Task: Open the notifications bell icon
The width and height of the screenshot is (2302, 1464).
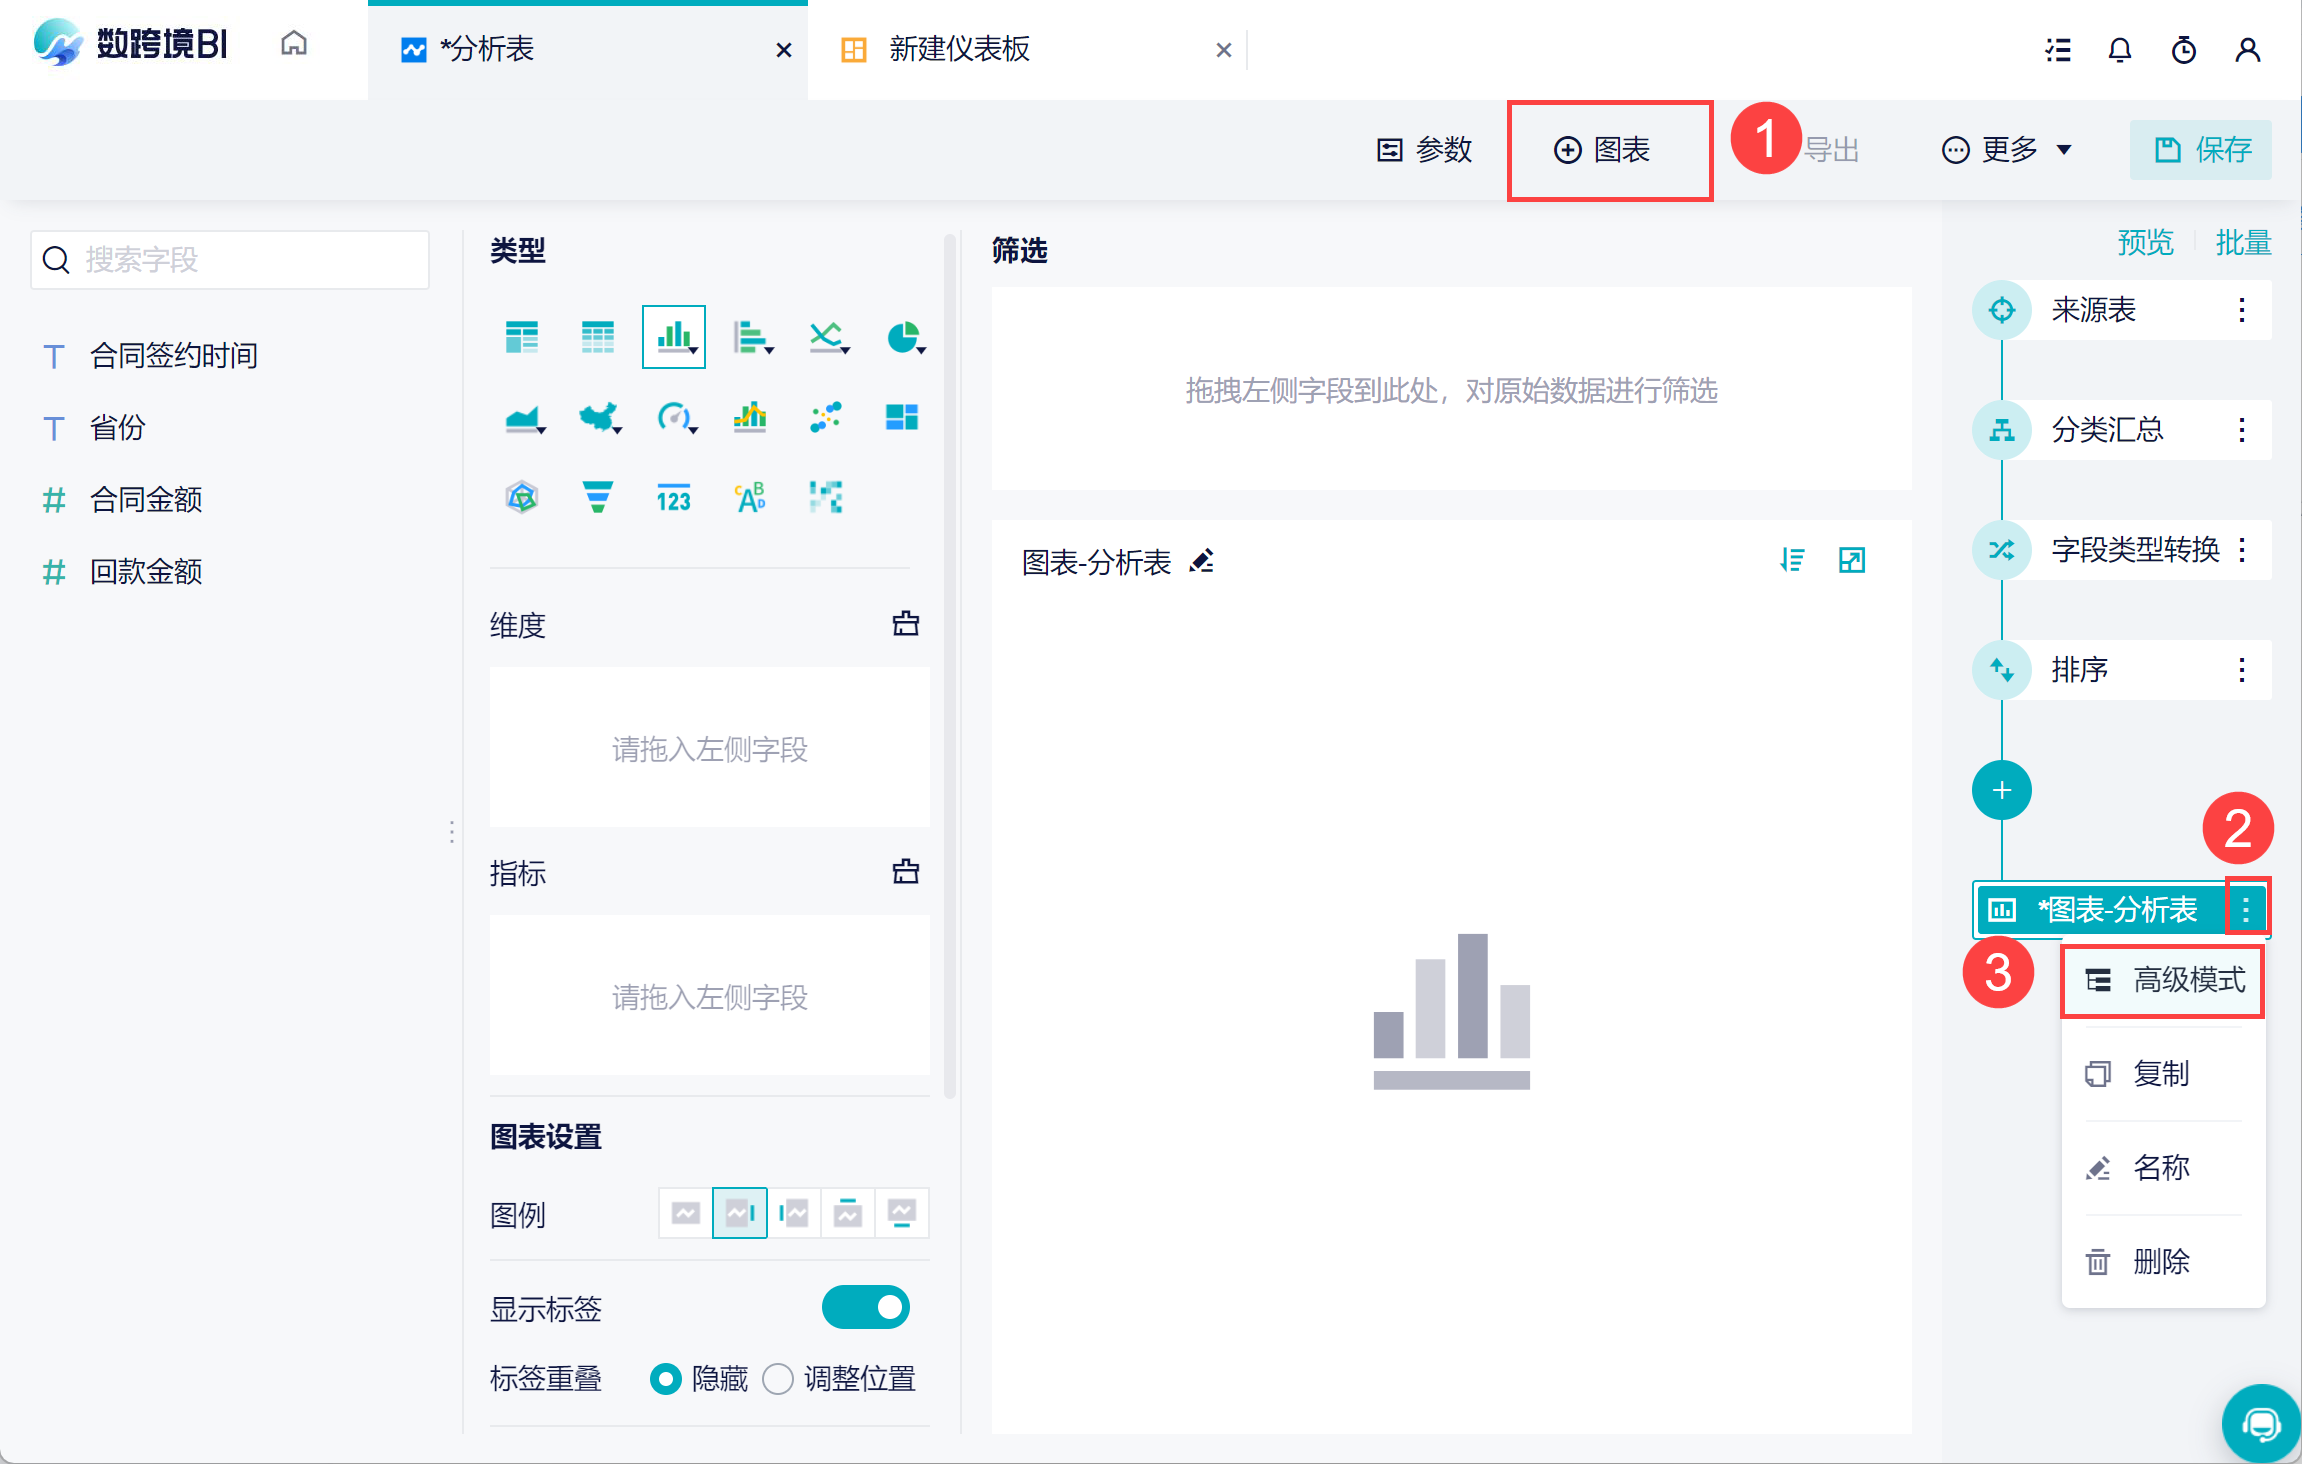Action: pyautogui.click(x=2119, y=50)
